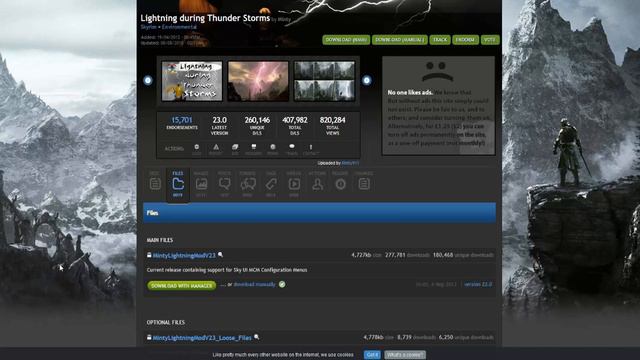Show previous images with the left carousel arrow

148,80
